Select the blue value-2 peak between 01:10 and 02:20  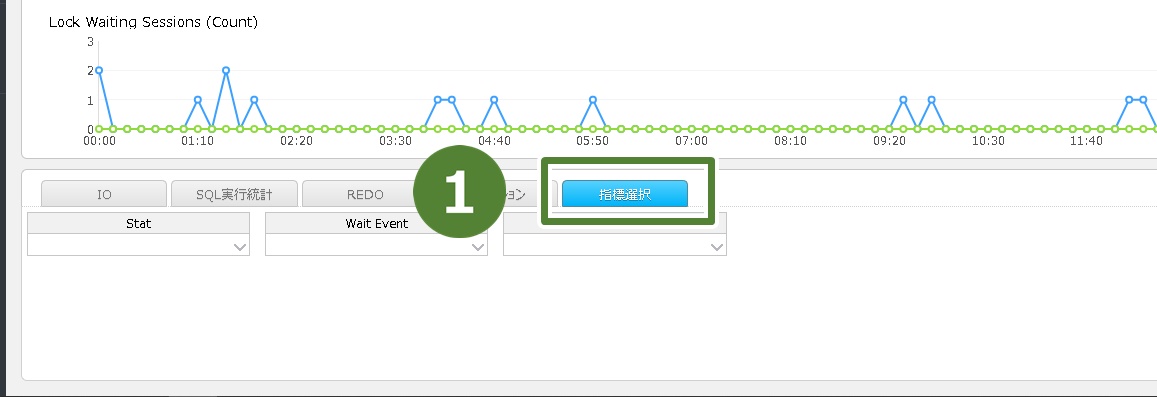coord(226,70)
